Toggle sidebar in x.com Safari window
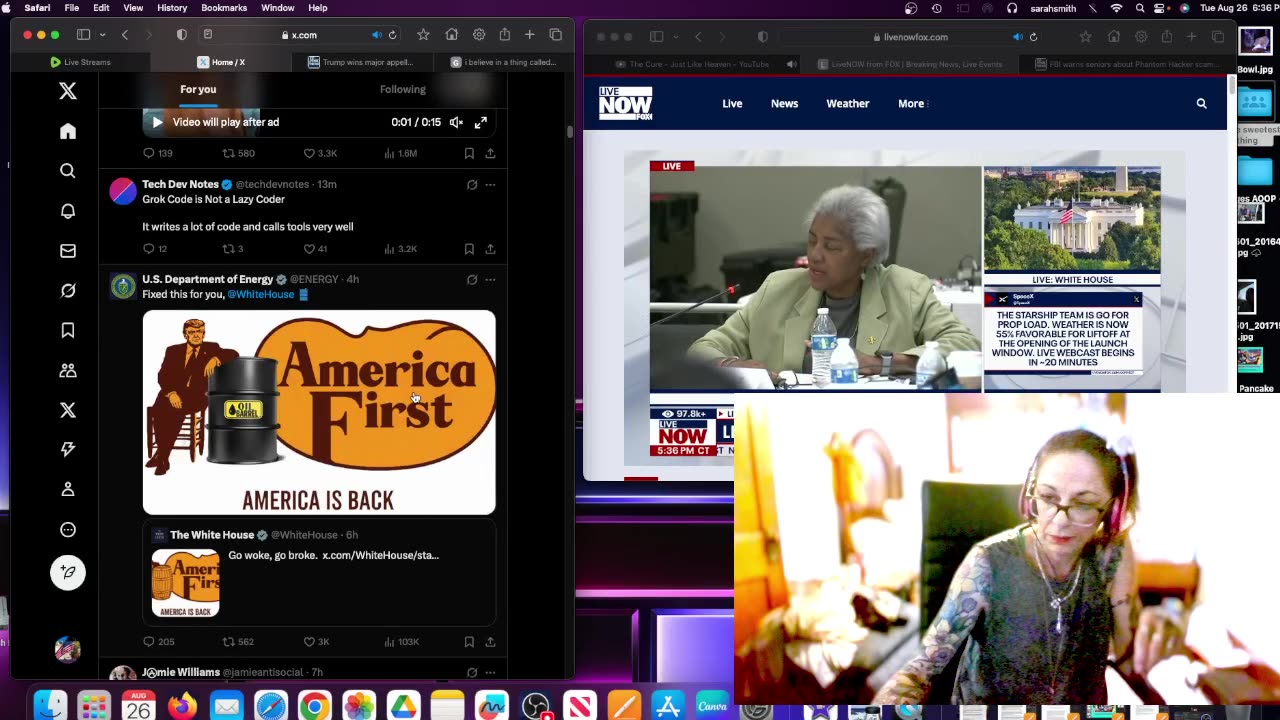1280x720 pixels. tap(84, 35)
